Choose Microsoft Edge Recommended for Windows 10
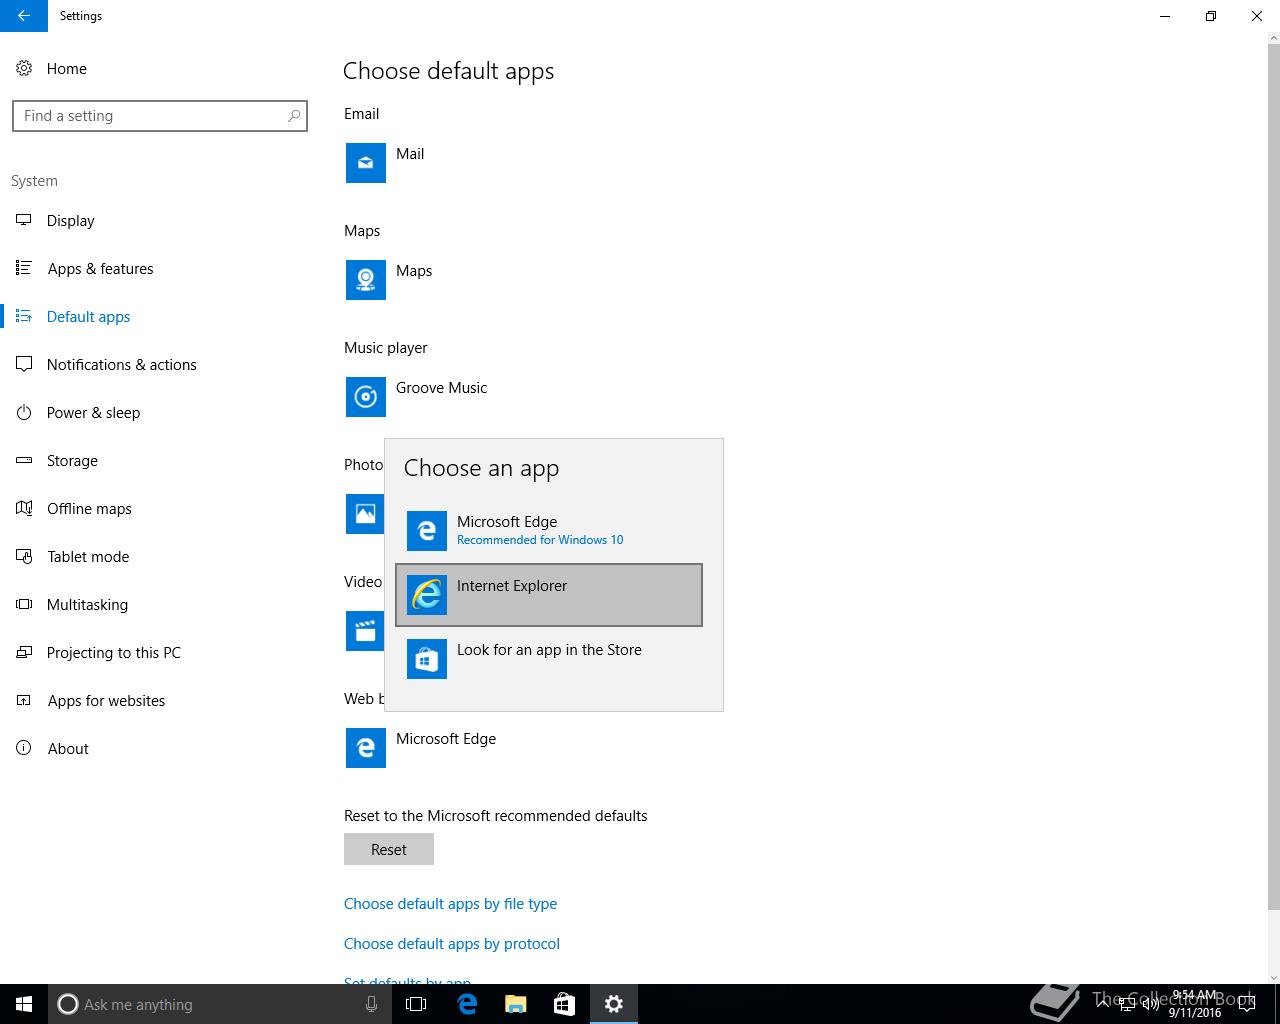Image resolution: width=1280 pixels, height=1024 pixels. click(549, 531)
